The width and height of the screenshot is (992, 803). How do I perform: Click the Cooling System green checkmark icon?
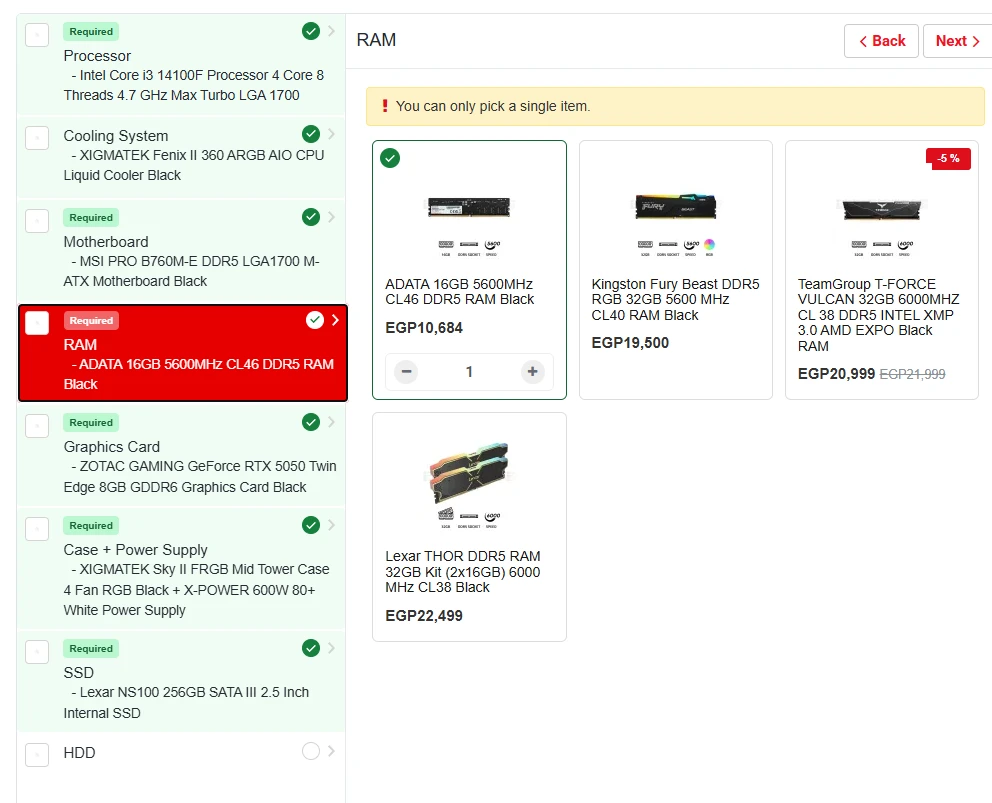[311, 134]
